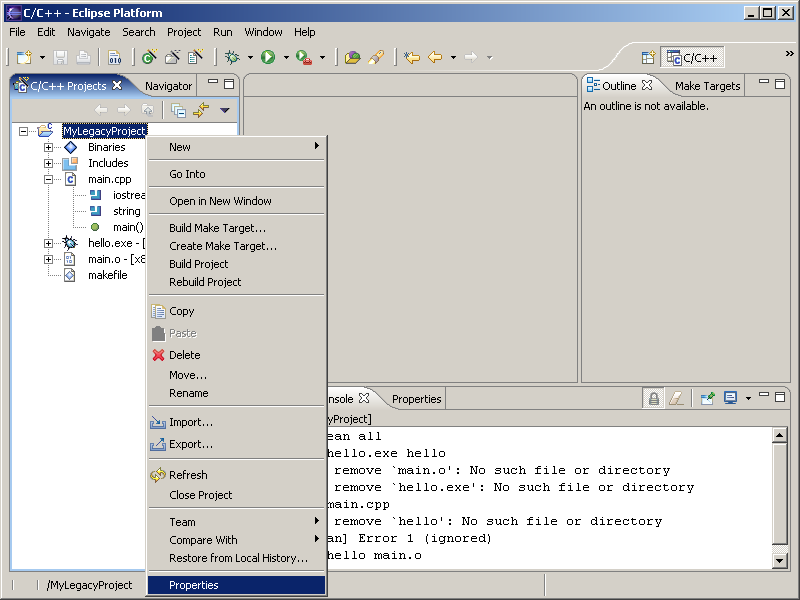Click the Clear Console eraser icon
The width and height of the screenshot is (800, 600).
[676, 398]
